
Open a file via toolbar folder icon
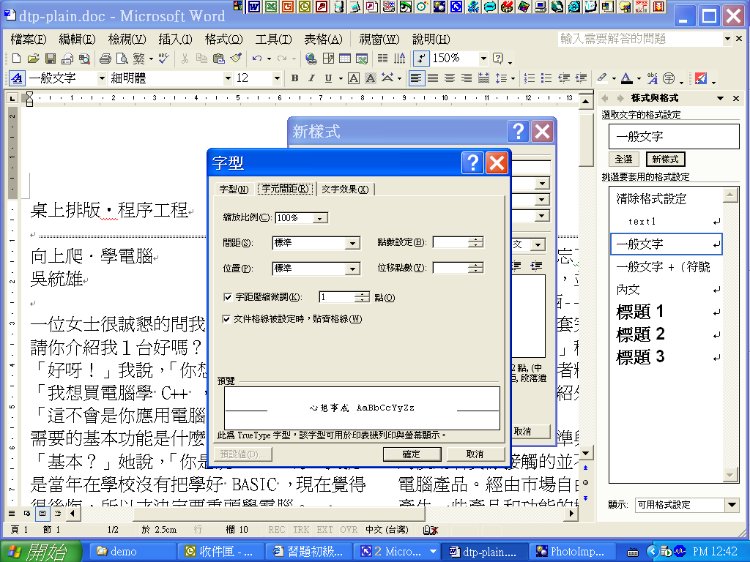(x=33, y=59)
